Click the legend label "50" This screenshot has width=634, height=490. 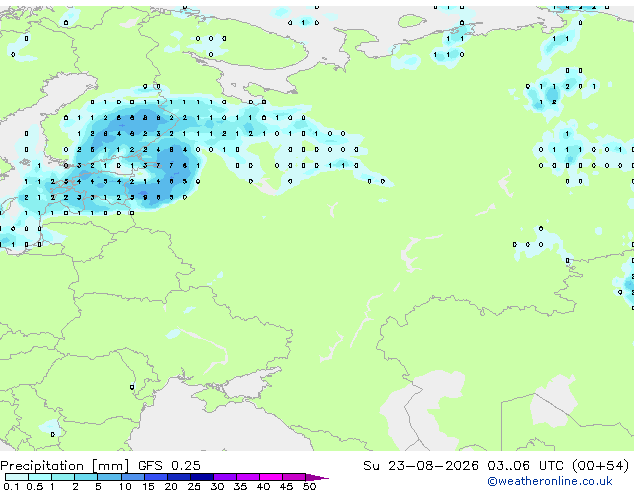tap(309, 486)
